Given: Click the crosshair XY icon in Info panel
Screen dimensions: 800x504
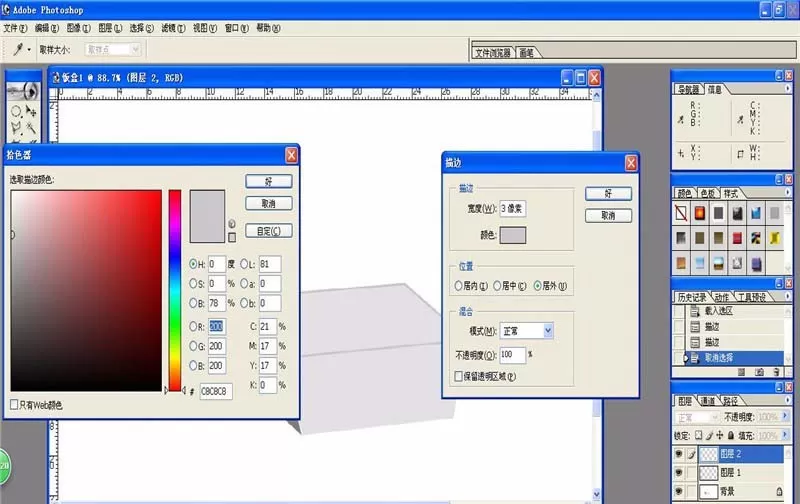Looking at the screenshot, I should pos(681,153).
